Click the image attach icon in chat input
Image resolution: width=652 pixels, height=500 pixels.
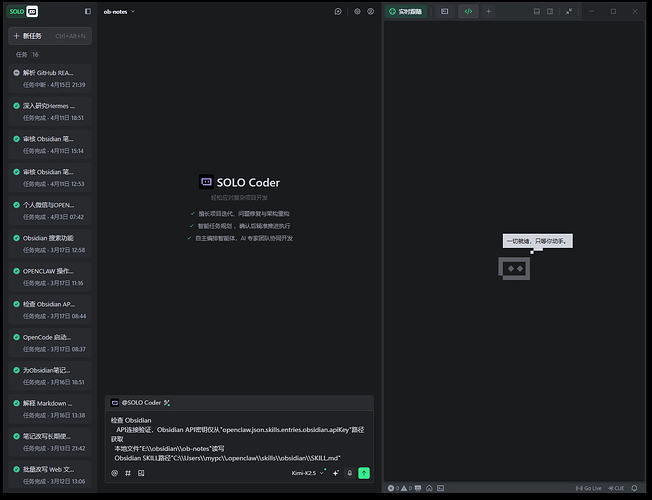point(141,473)
